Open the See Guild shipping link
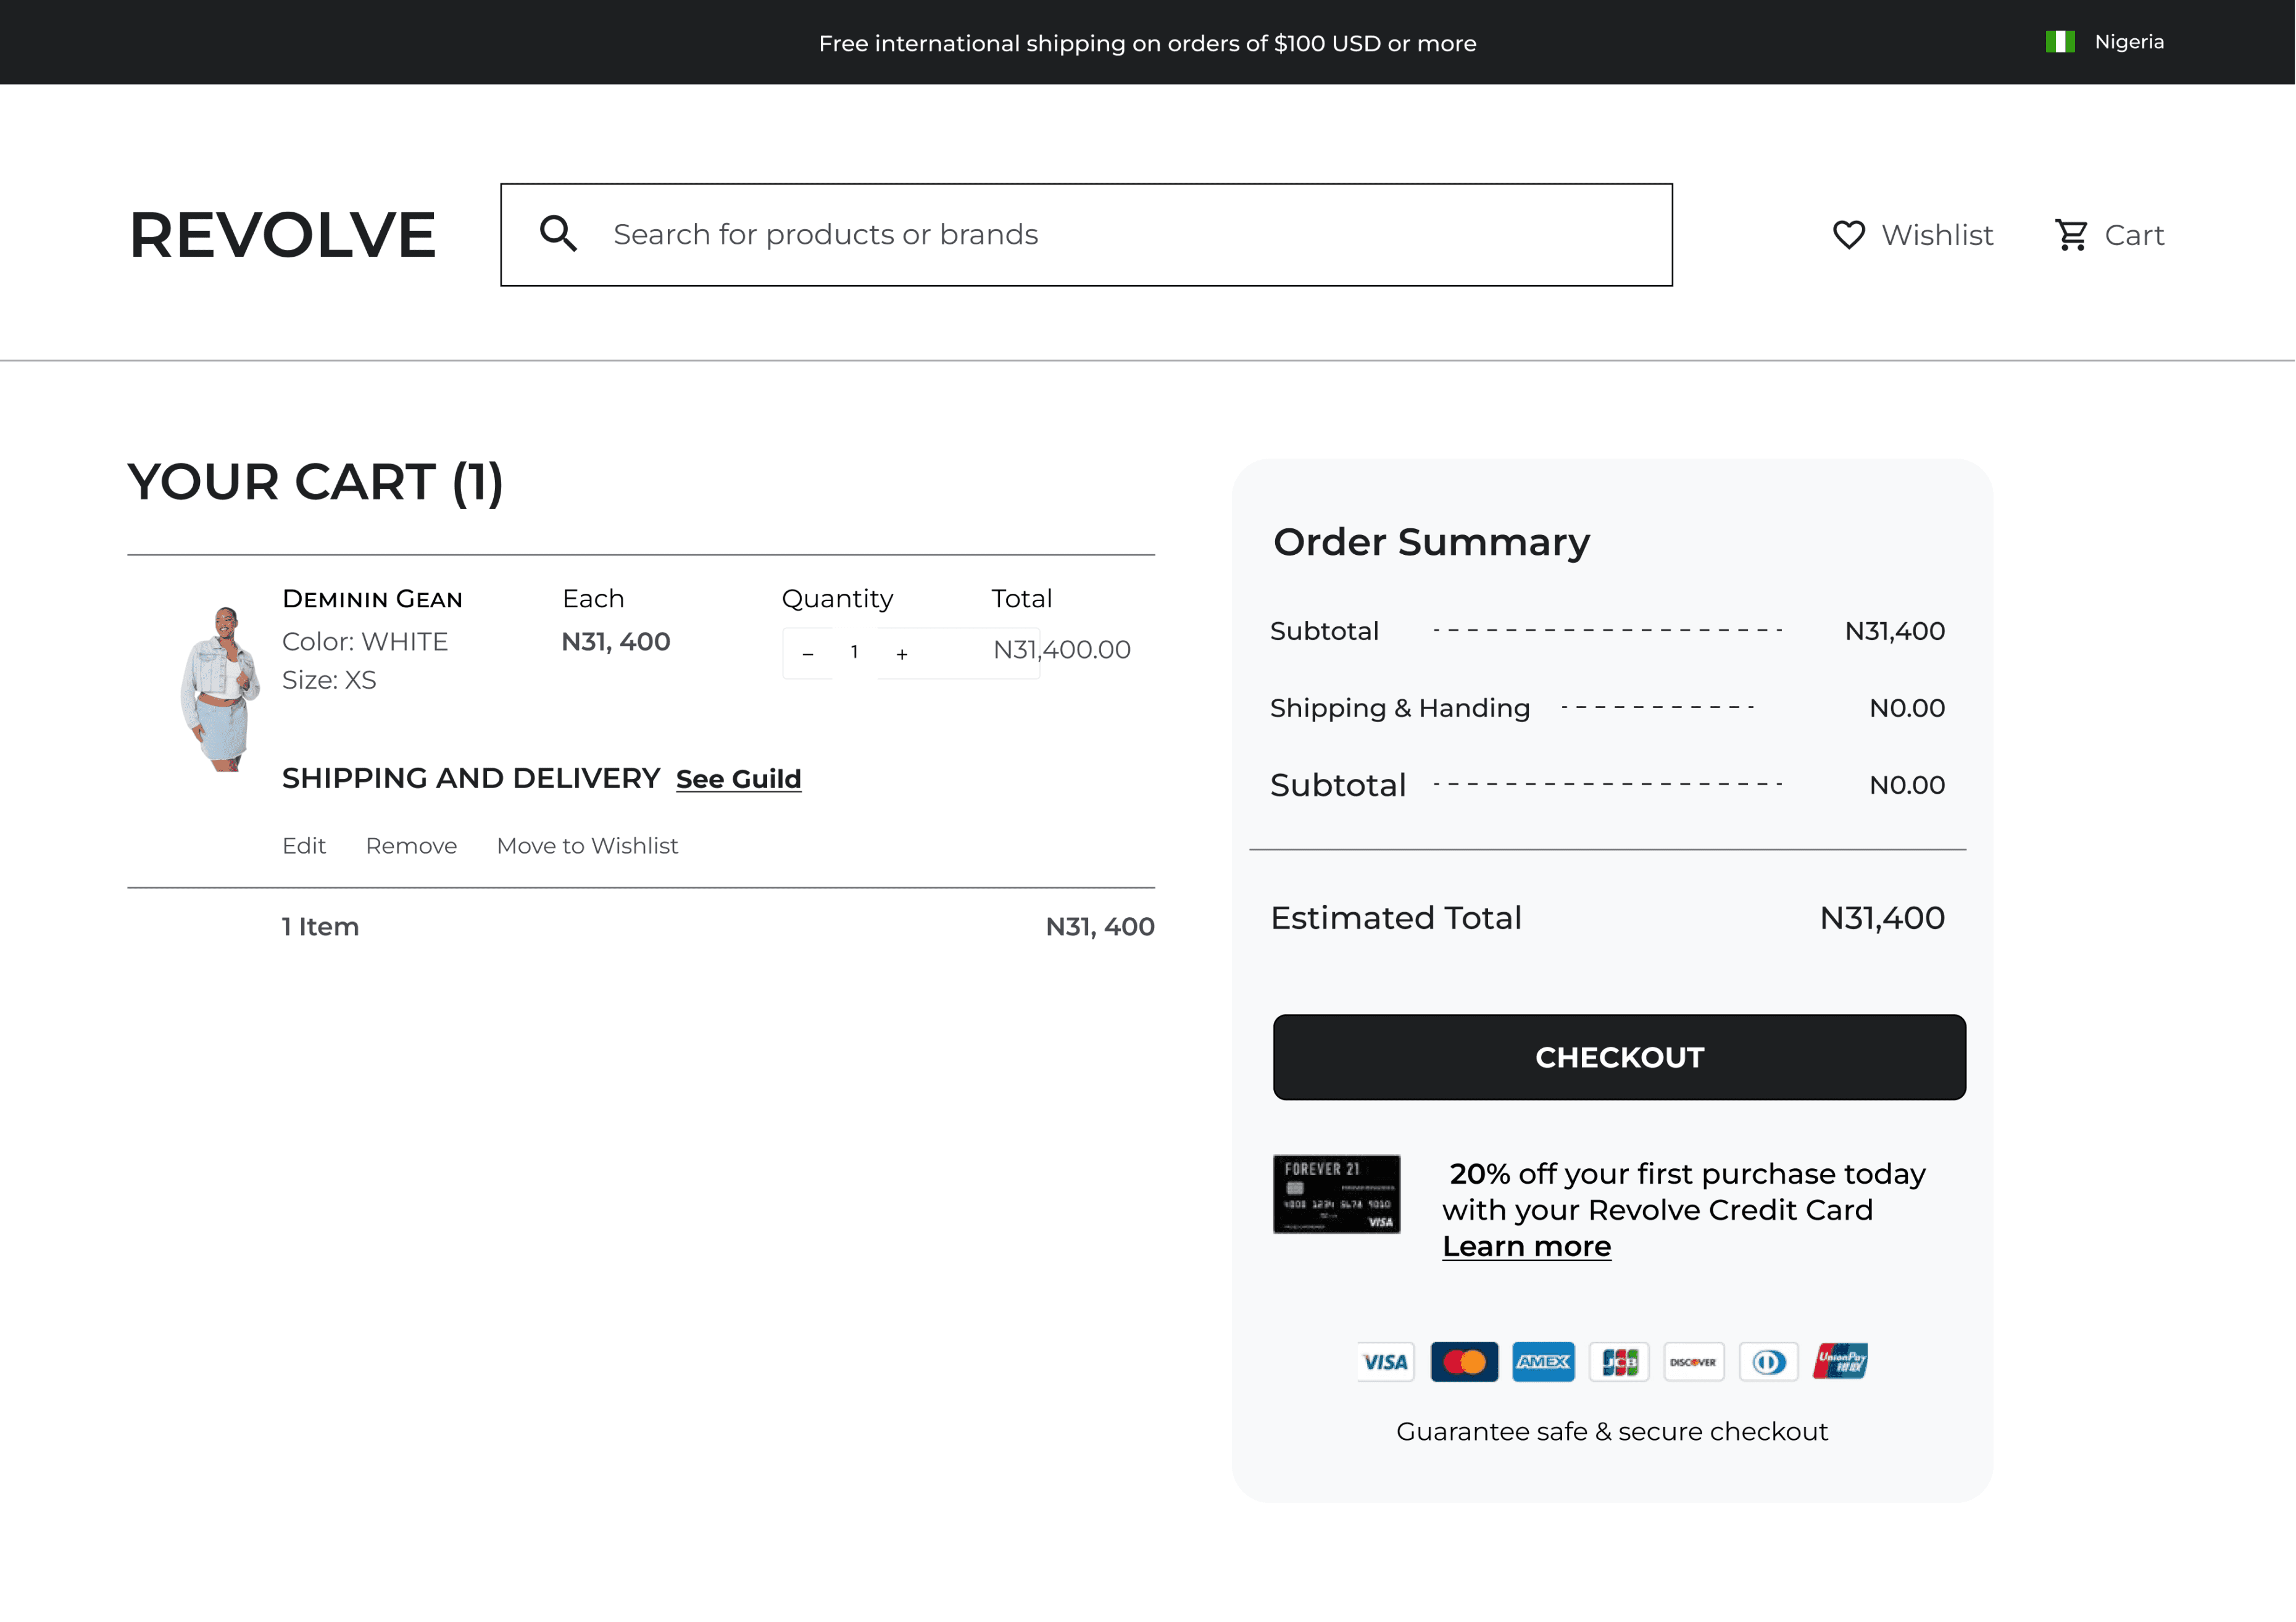 (738, 779)
